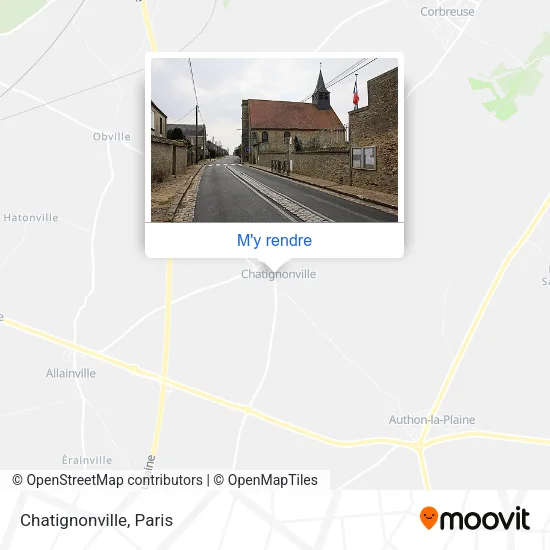The width and height of the screenshot is (550, 550).
Task: Open the OpenStreetMap contributors attribution link
Action: coord(107,480)
